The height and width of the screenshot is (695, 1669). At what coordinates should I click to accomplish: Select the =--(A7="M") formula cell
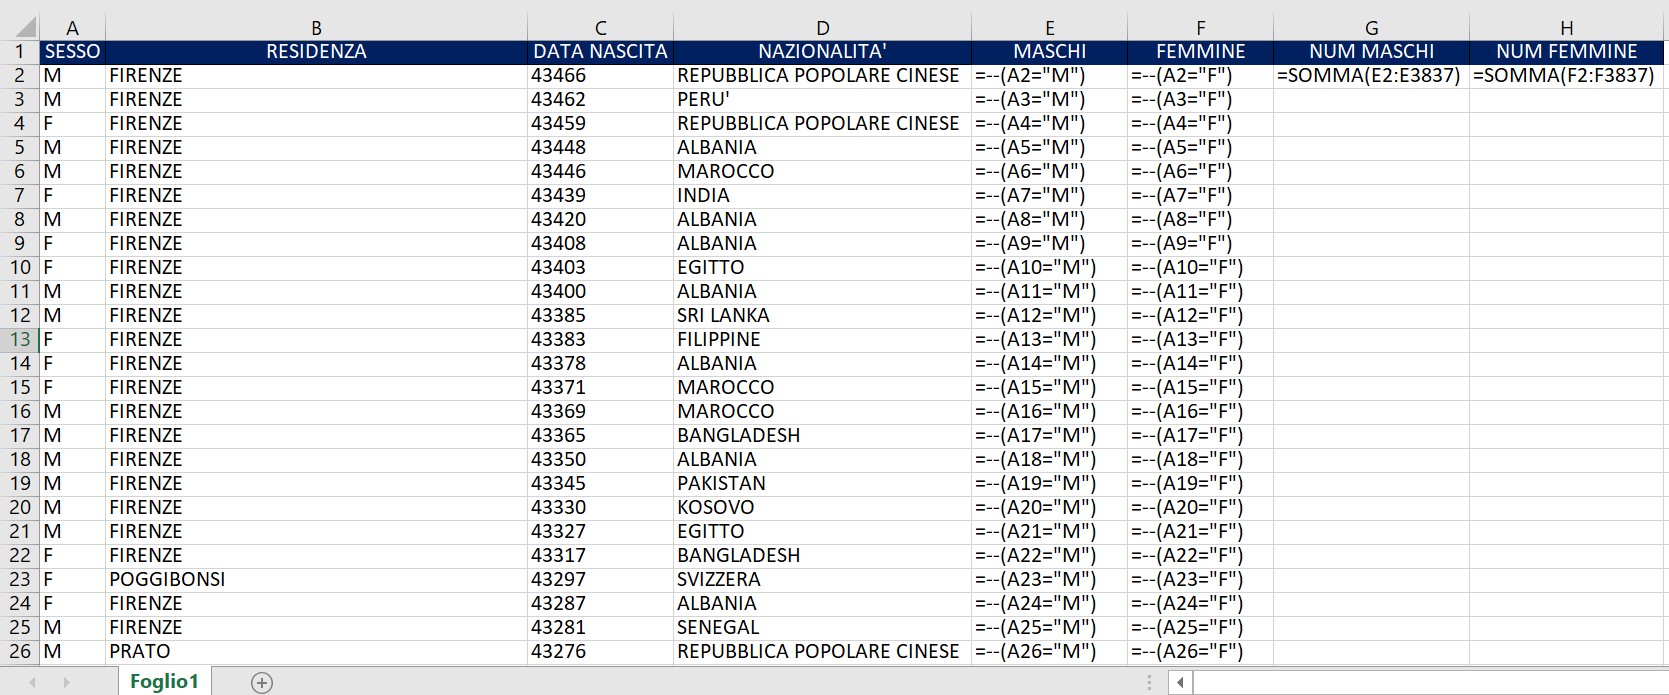1049,196
